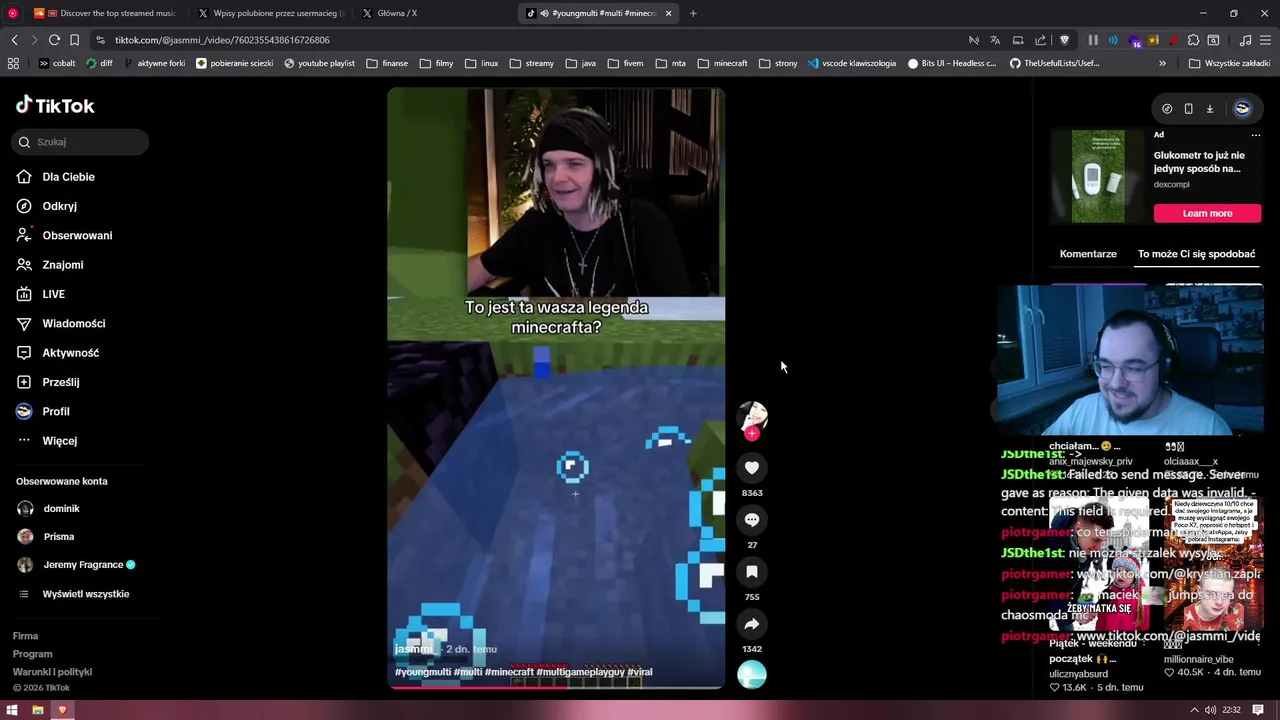Image resolution: width=1280 pixels, height=720 pixels.
Task: Open the jasmmi_ author name on video
Action: tap(416, 649)
